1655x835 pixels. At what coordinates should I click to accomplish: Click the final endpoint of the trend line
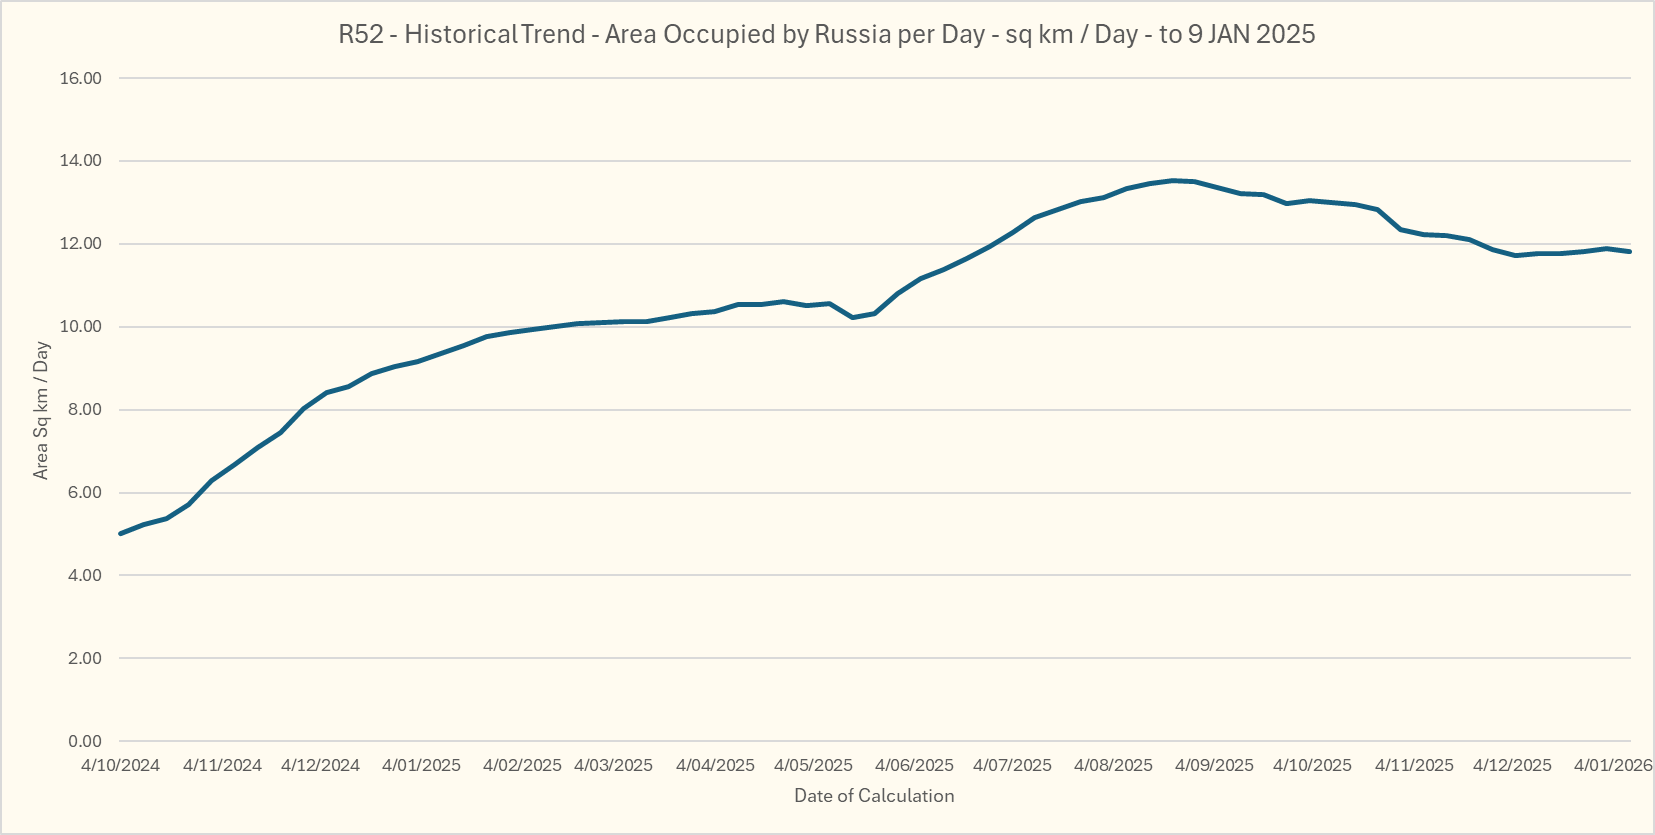click(x=1630, y=251)
